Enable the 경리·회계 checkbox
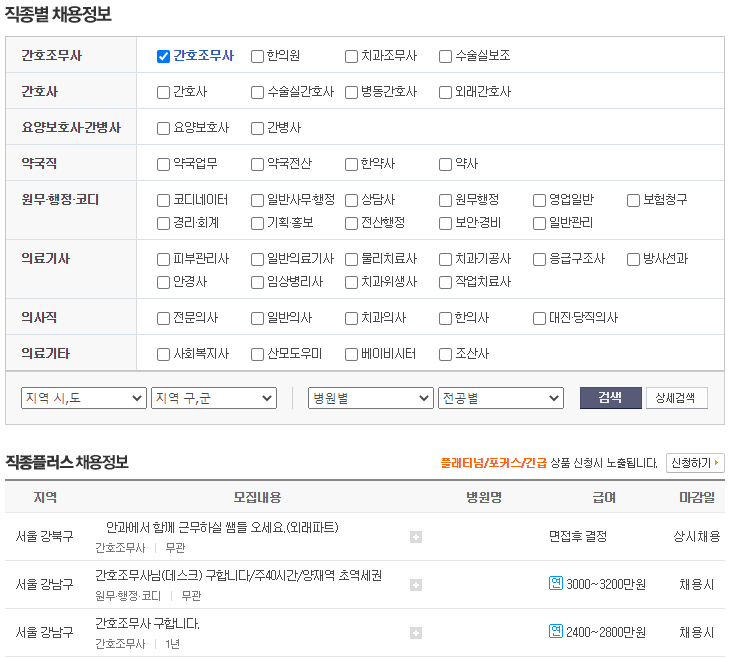Image resolution: width=730 pixels, height=659 pixels. click(163, 223)
